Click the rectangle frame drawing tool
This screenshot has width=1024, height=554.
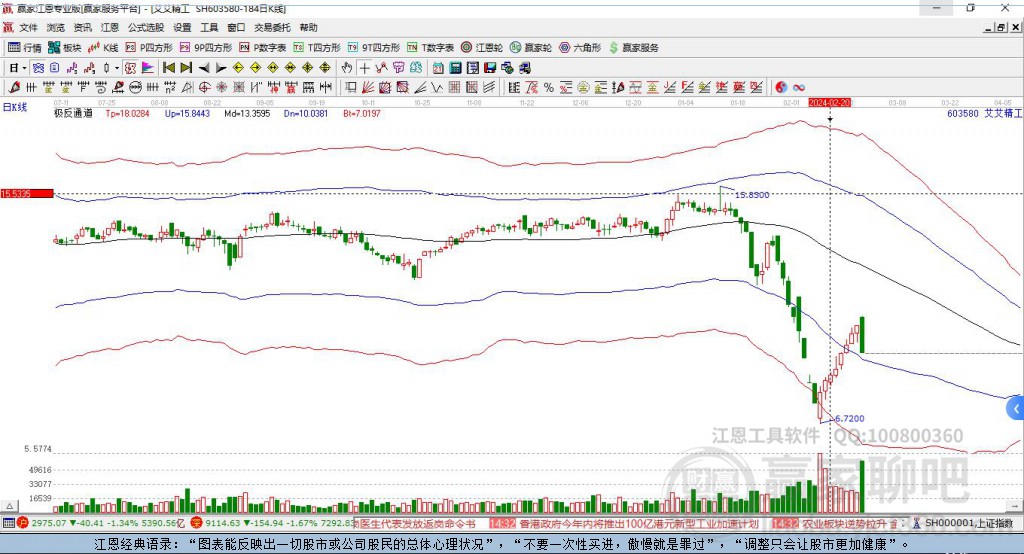(351, 88)
